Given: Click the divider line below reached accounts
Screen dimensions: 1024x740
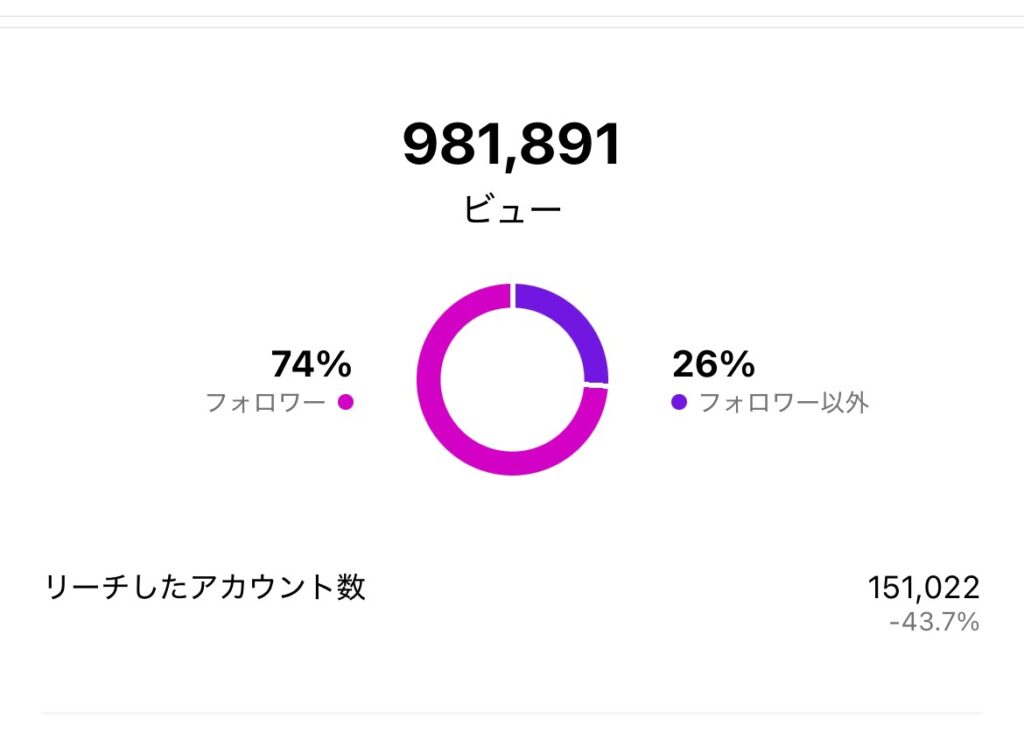Looking at the screenshot, I should tap(512, 713).
